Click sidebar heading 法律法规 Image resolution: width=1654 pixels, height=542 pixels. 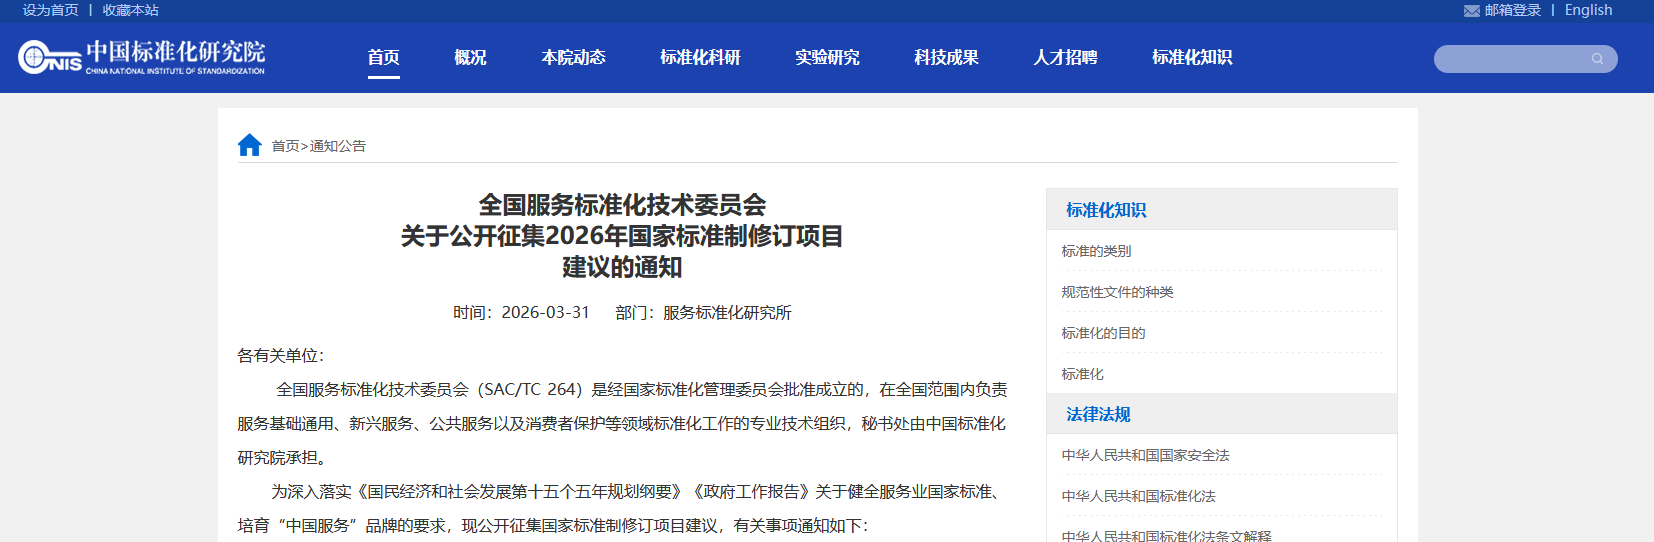1098,414
